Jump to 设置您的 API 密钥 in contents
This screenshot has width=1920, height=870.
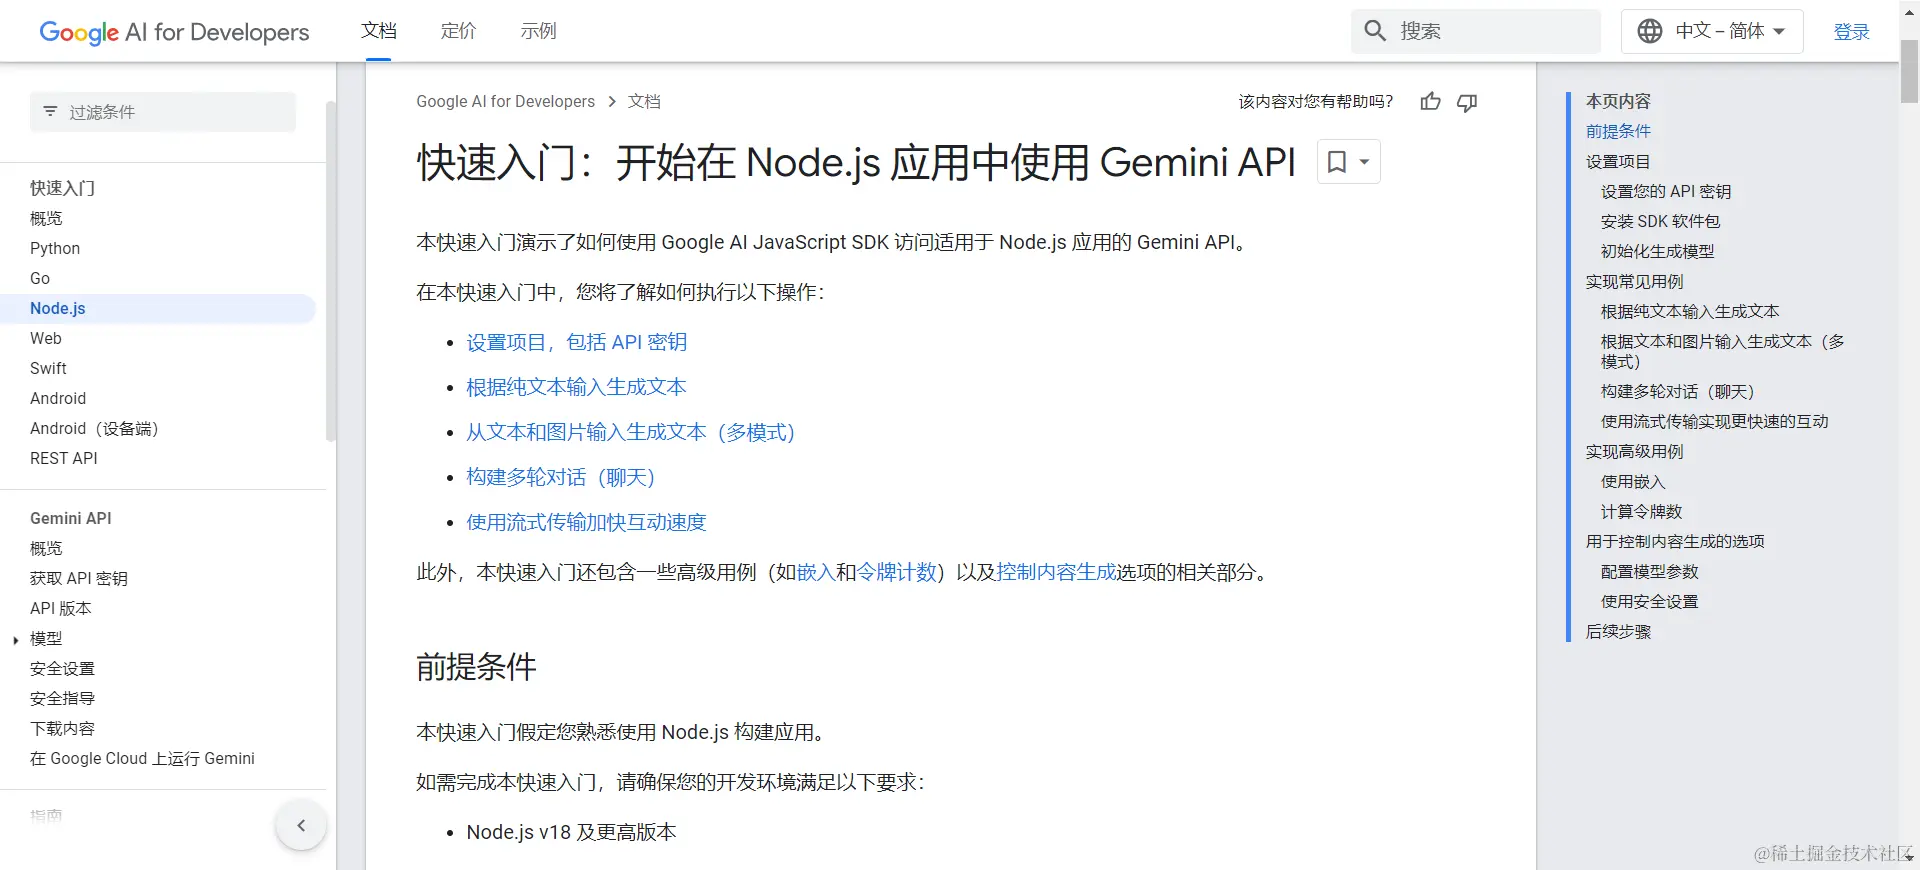coord(1666,191)
